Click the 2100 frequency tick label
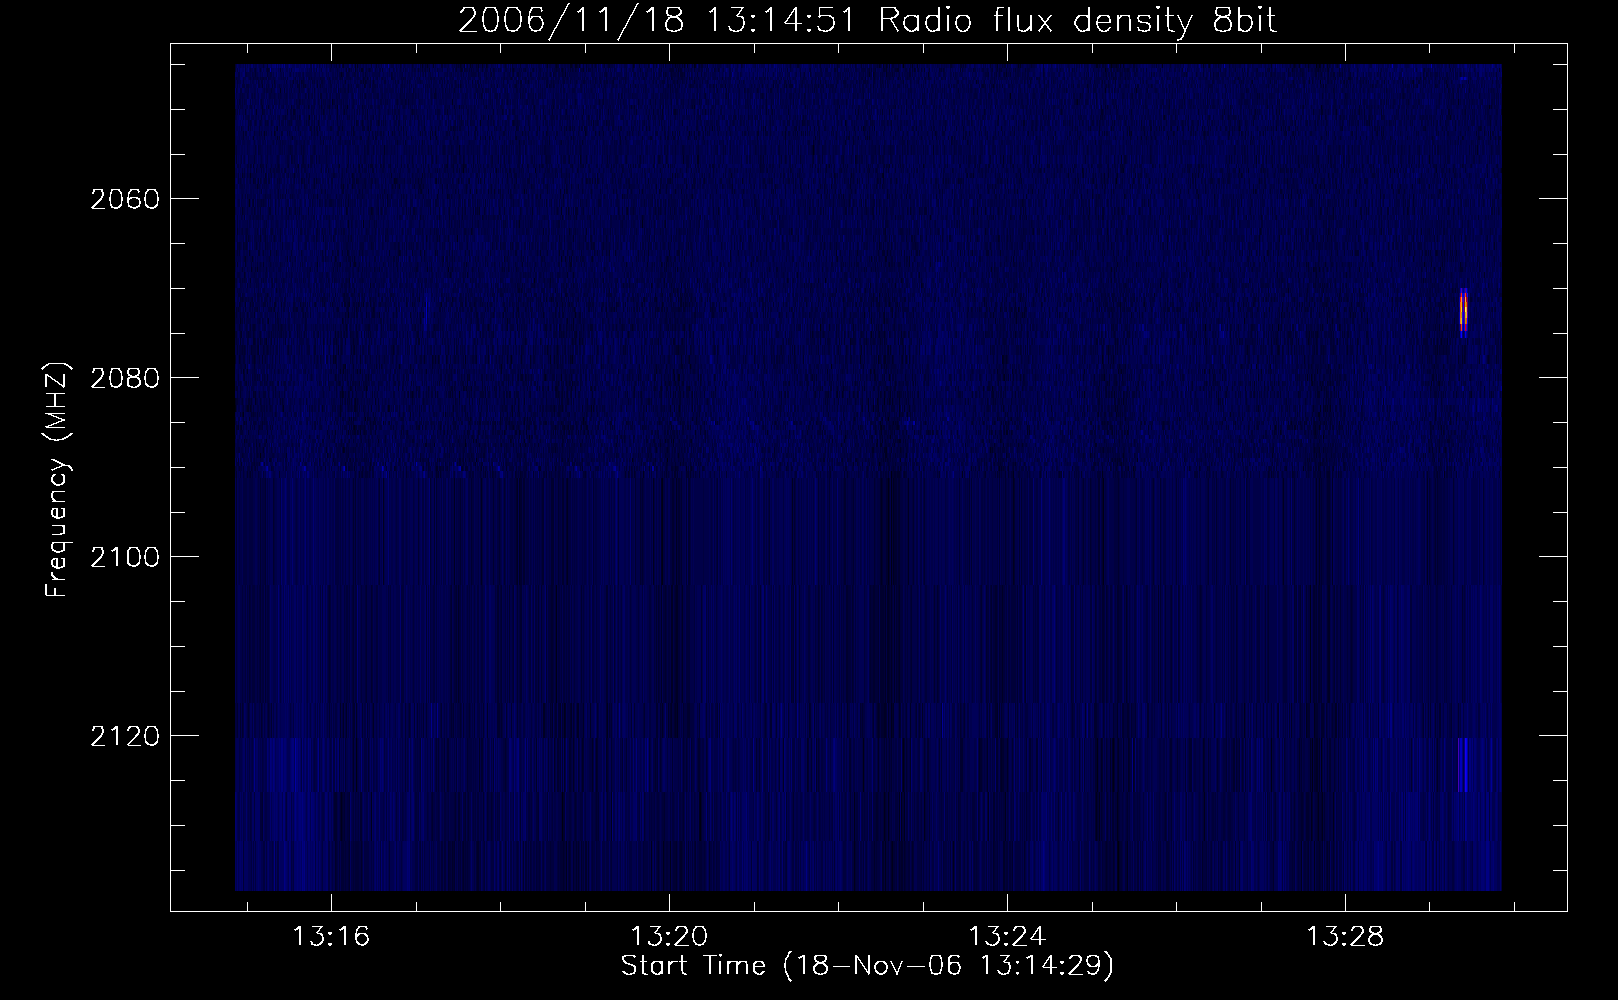 125,557
